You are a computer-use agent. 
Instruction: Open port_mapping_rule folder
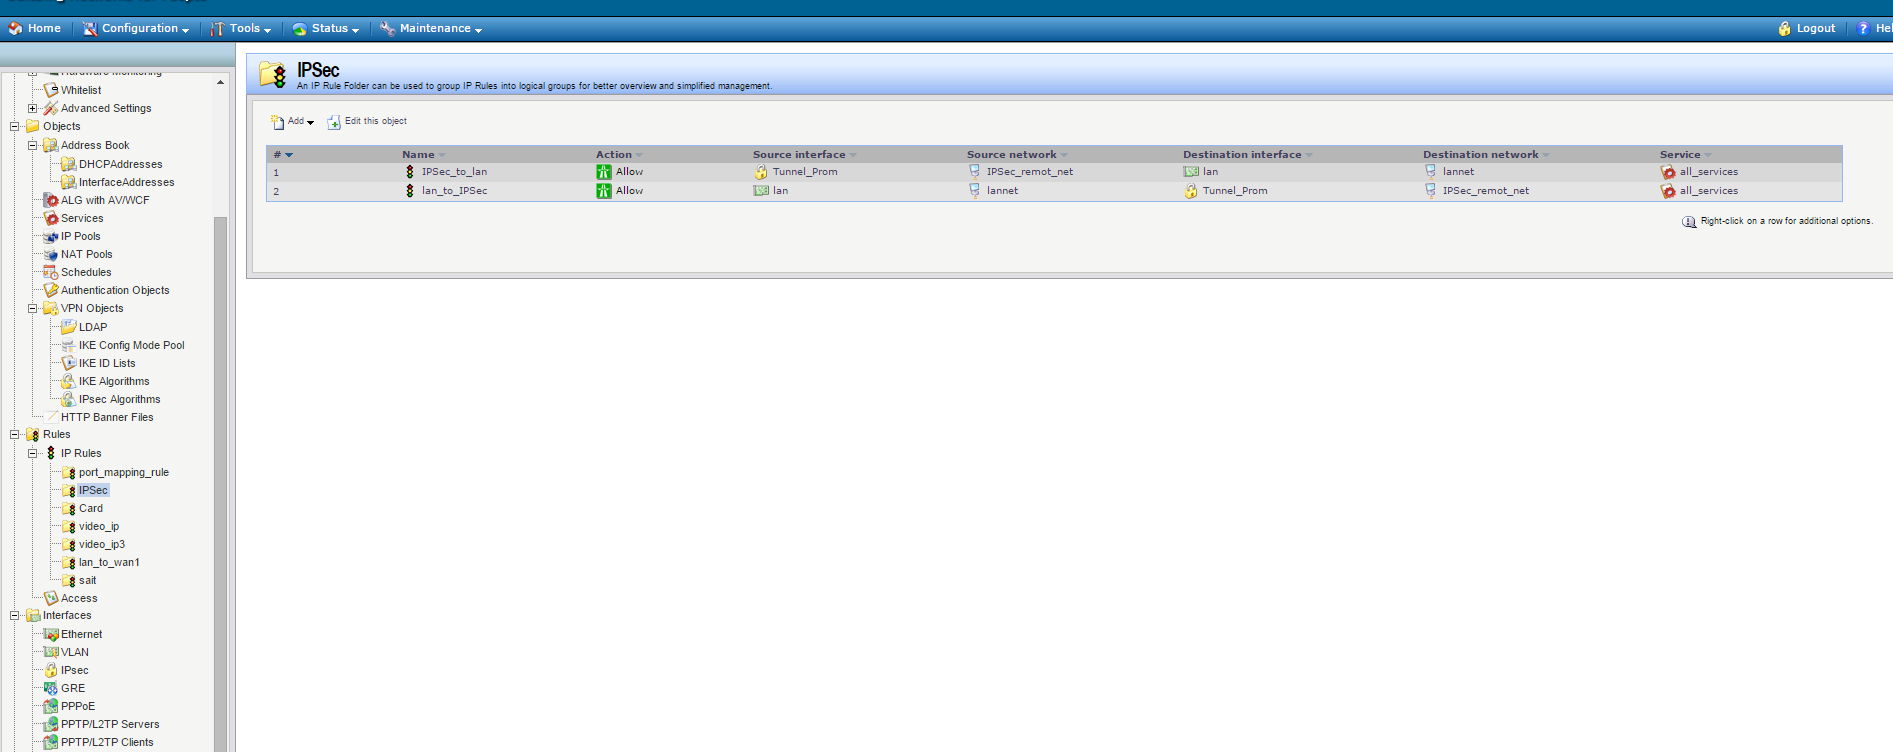pyautogui.click(x=124, y=472)
